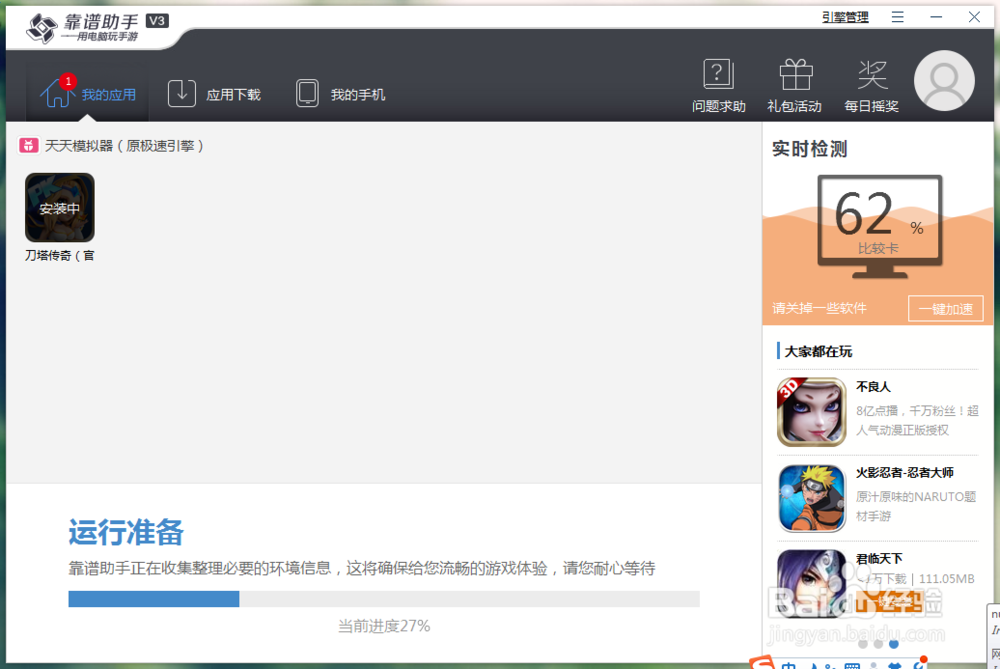Click the orange install button under 君临天下
This screenshot has width=1000, height=669.
889,601
